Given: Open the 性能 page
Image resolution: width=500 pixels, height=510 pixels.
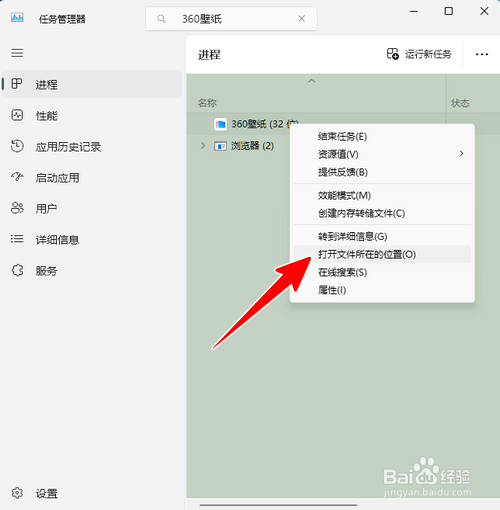Looking at the screenshot, I should [92, 115].
